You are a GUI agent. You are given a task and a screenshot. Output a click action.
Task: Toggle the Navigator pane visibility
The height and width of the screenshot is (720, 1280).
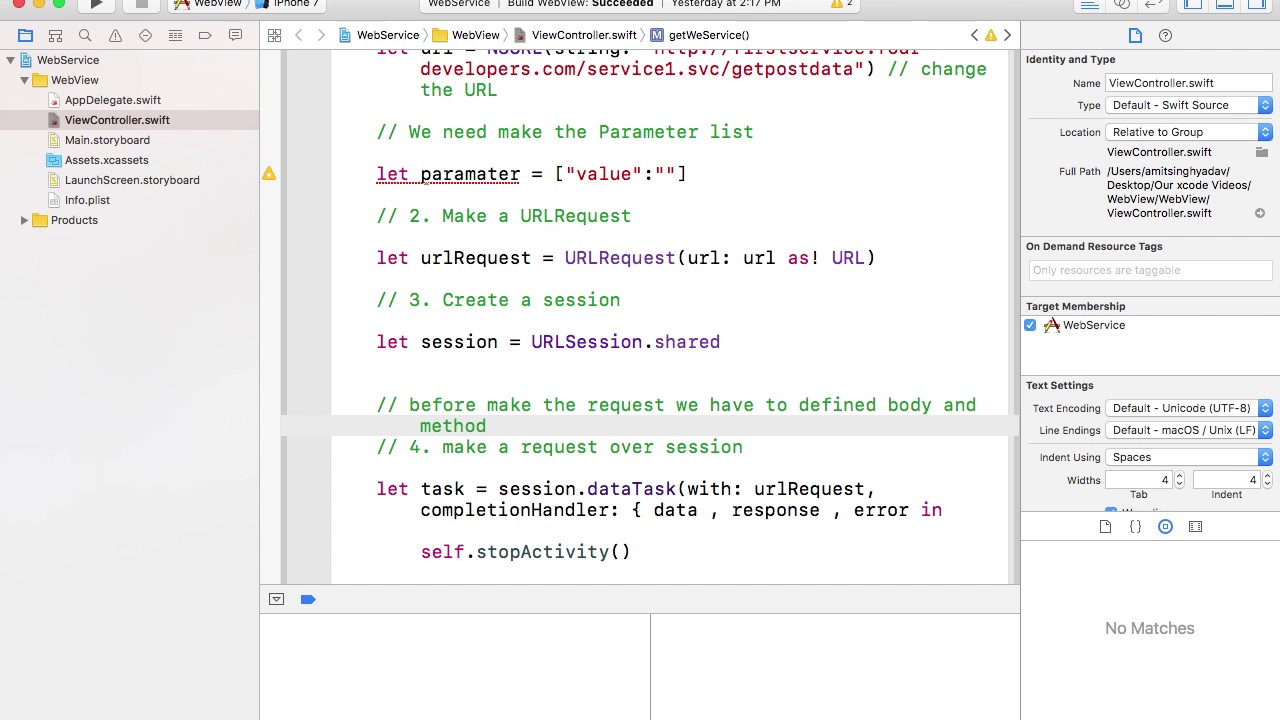point(1193,4)
